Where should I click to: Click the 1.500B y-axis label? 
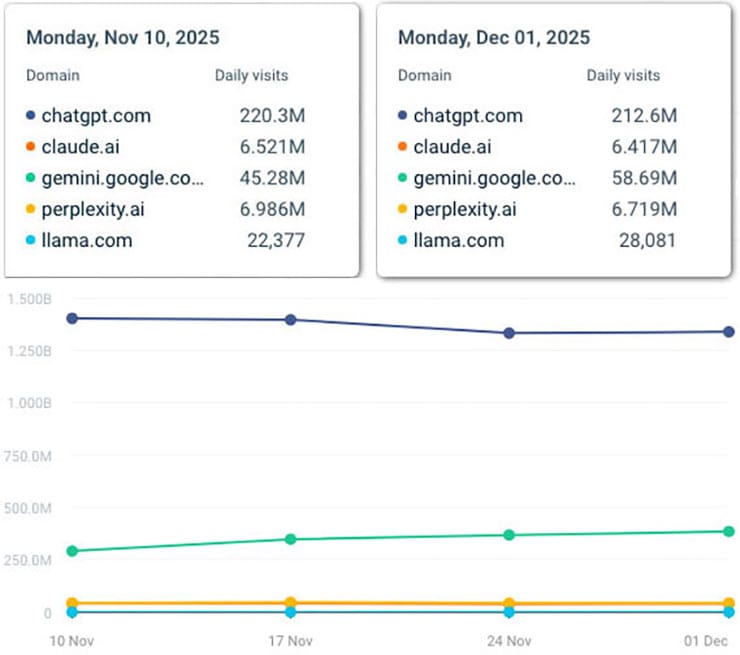(30, 300)
